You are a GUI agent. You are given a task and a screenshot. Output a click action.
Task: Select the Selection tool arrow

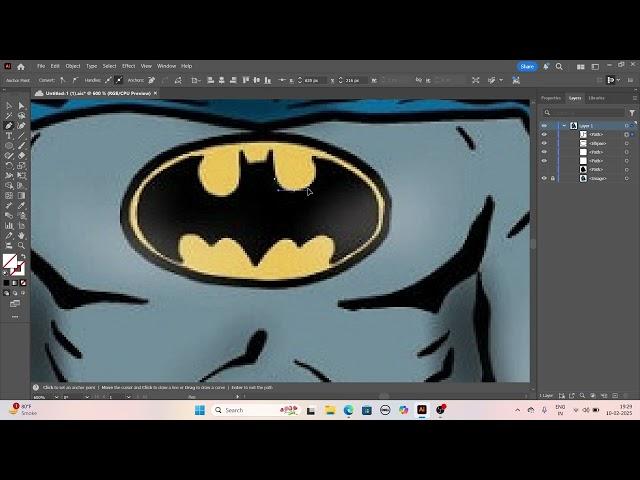click(x=9, y=106)
